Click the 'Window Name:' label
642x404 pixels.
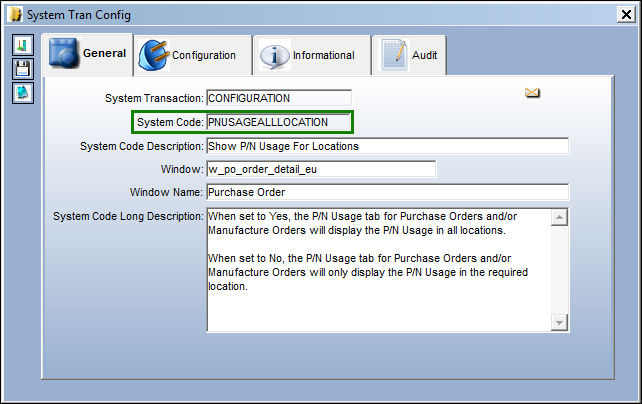(166, 192)
